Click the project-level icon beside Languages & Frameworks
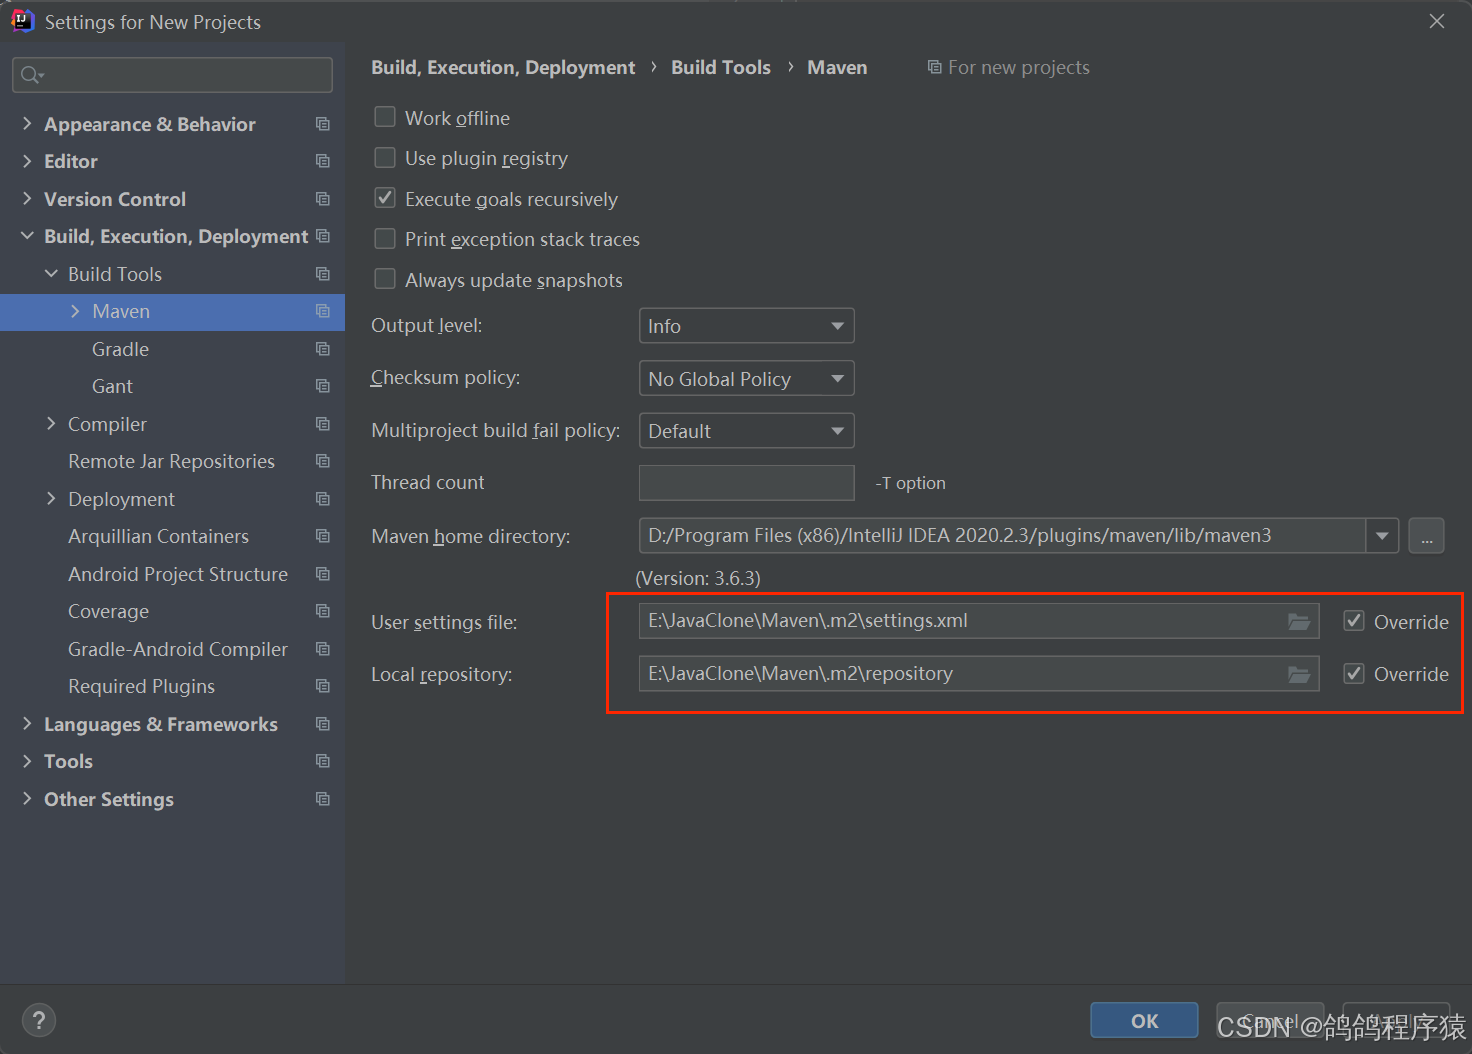The width and height of the screenshot is (1472, 1054). click(x=322, y=724)
